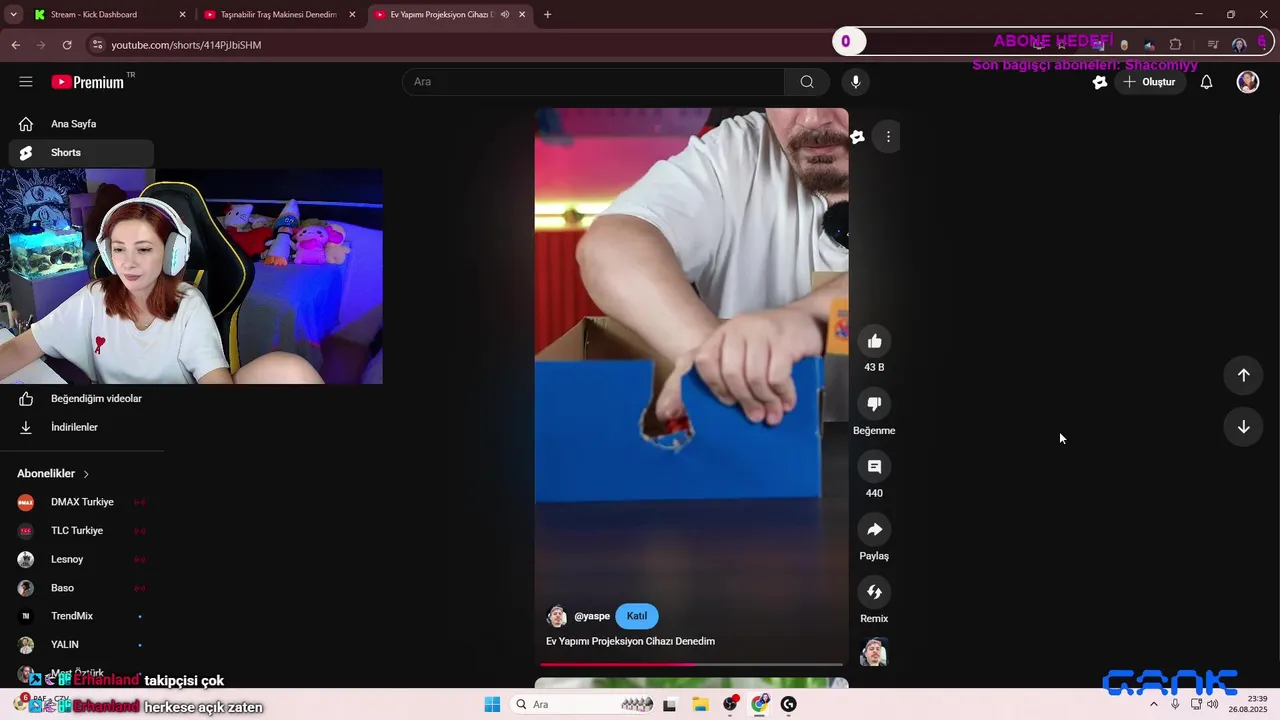The height and width of the screenshot is (720, 1280).
Task: Click the Short's progress bar
Action: (691, 664)
